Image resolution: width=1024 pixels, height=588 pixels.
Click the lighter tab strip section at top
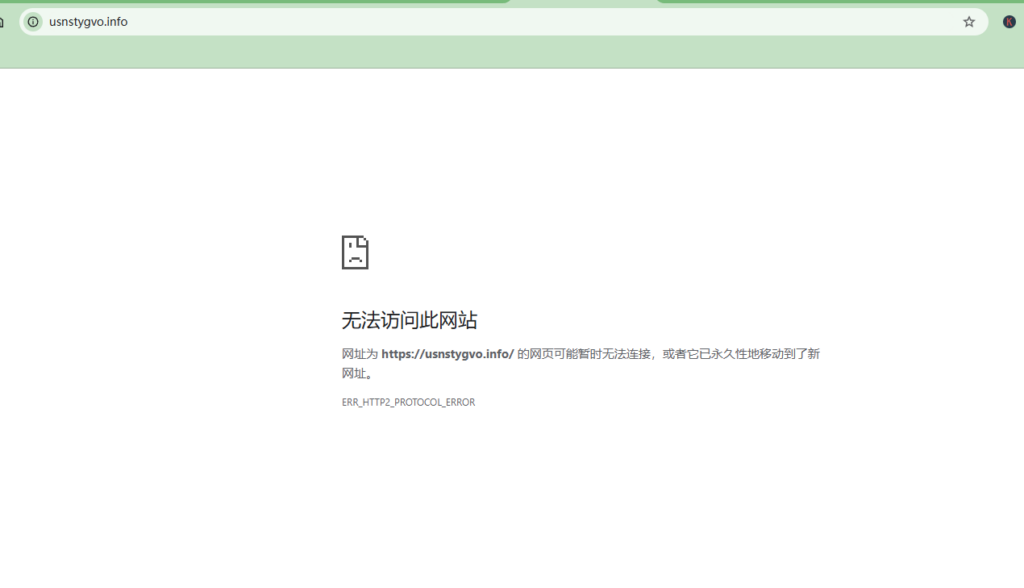[x=583, y=2]
